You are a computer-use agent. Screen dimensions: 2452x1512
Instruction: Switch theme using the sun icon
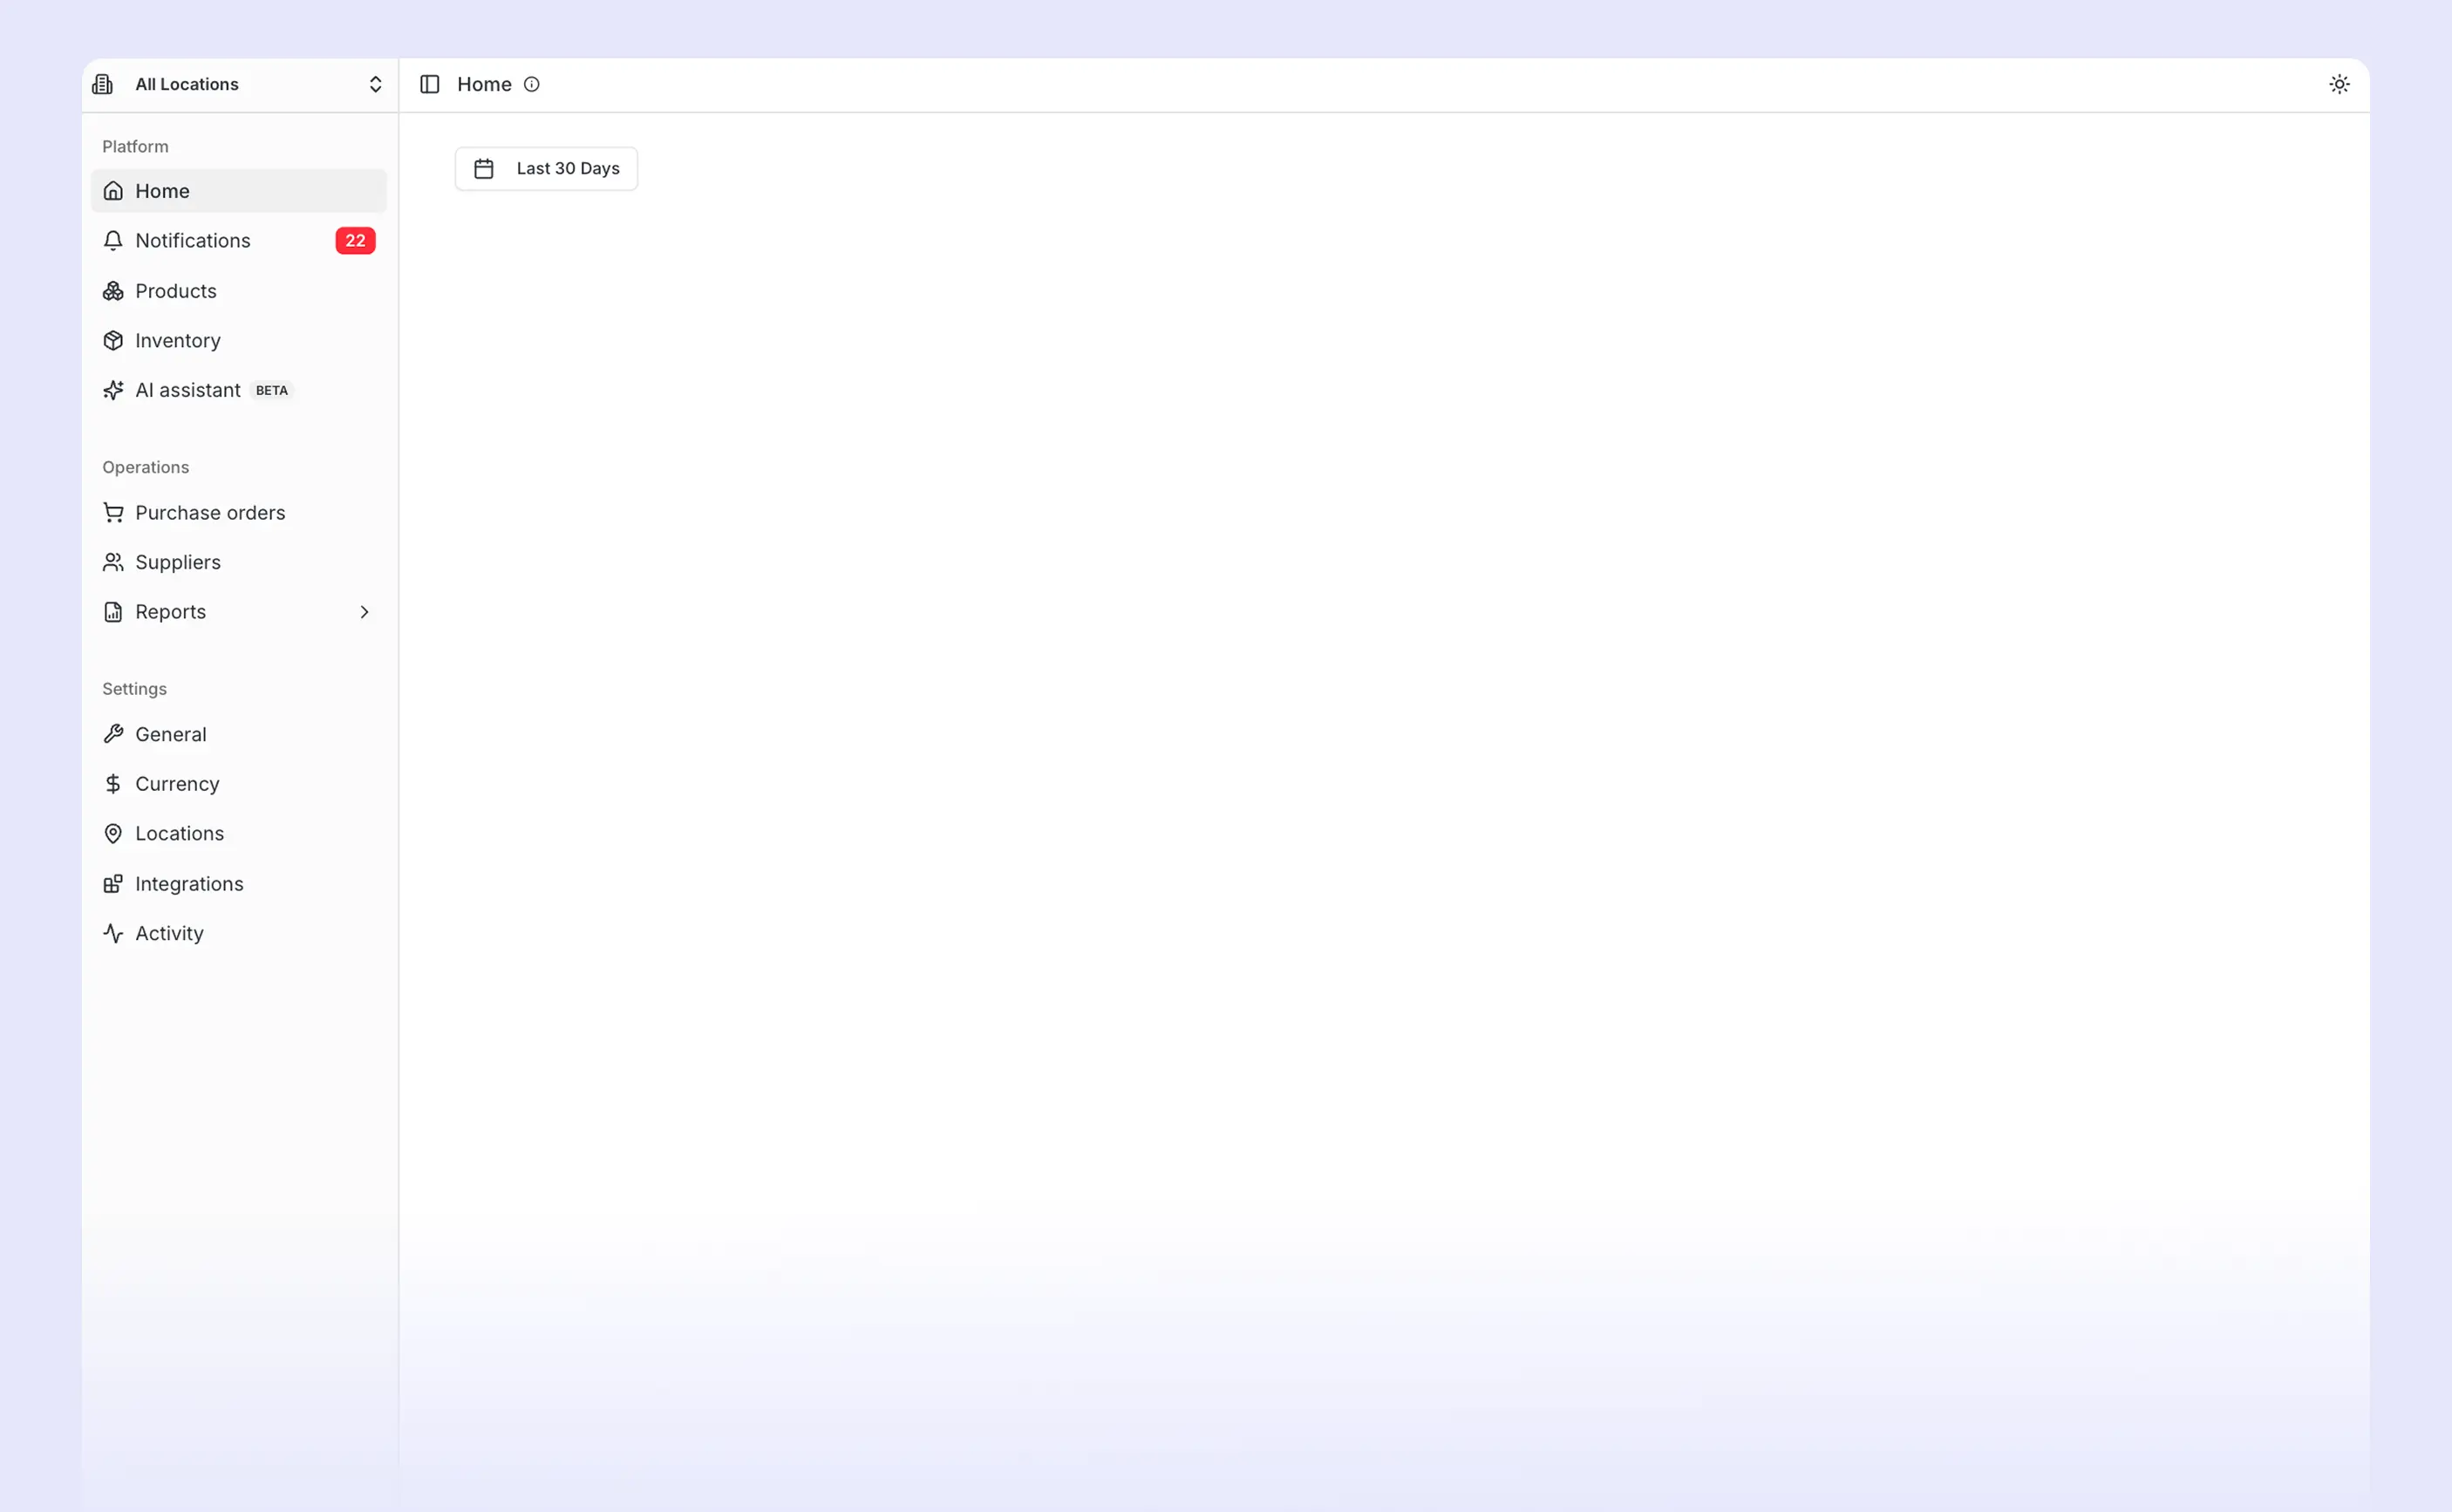click(2338, 84)
